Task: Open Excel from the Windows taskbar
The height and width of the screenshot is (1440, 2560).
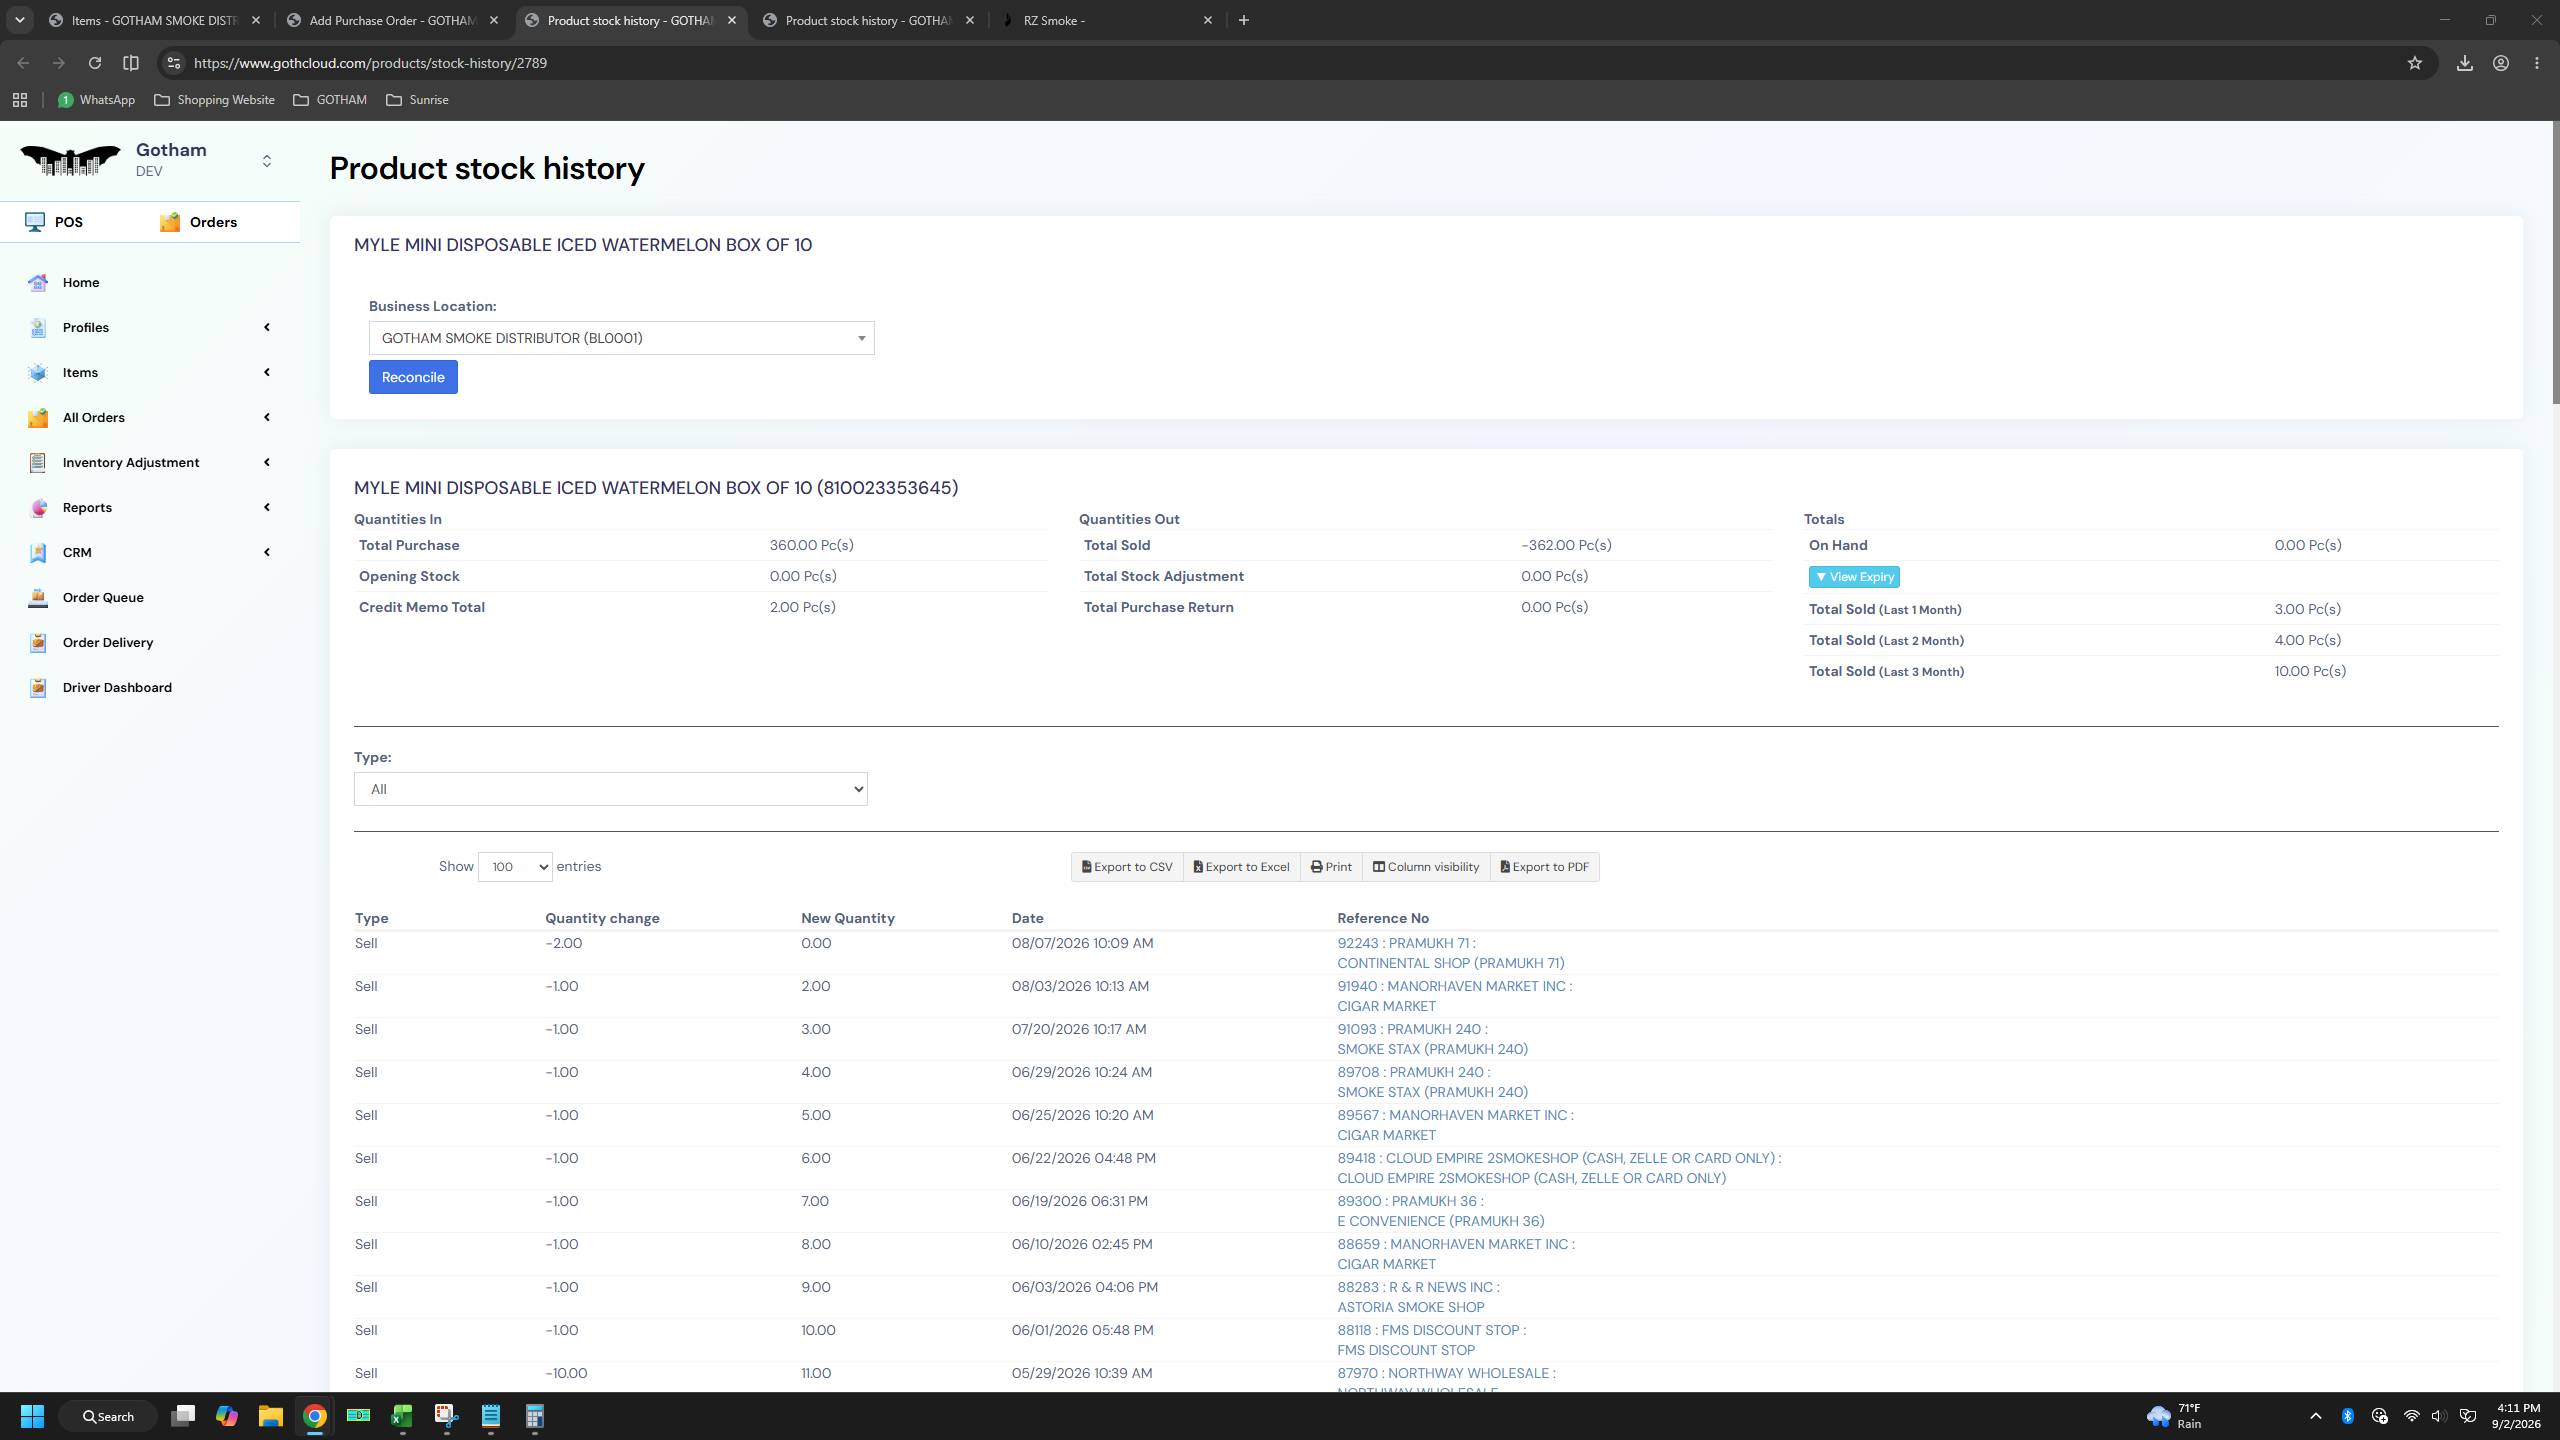Action: click(402, 1416)
